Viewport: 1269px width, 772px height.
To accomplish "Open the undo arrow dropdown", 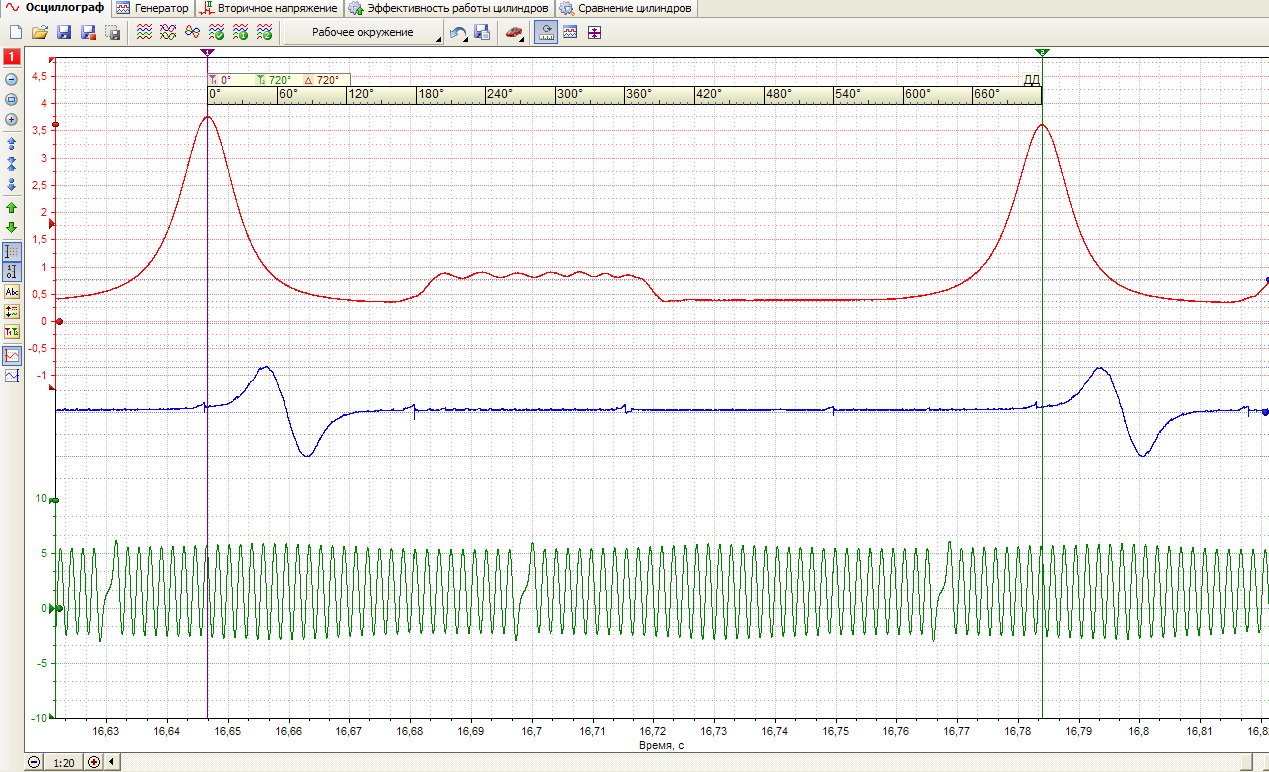I will (458, 33).
